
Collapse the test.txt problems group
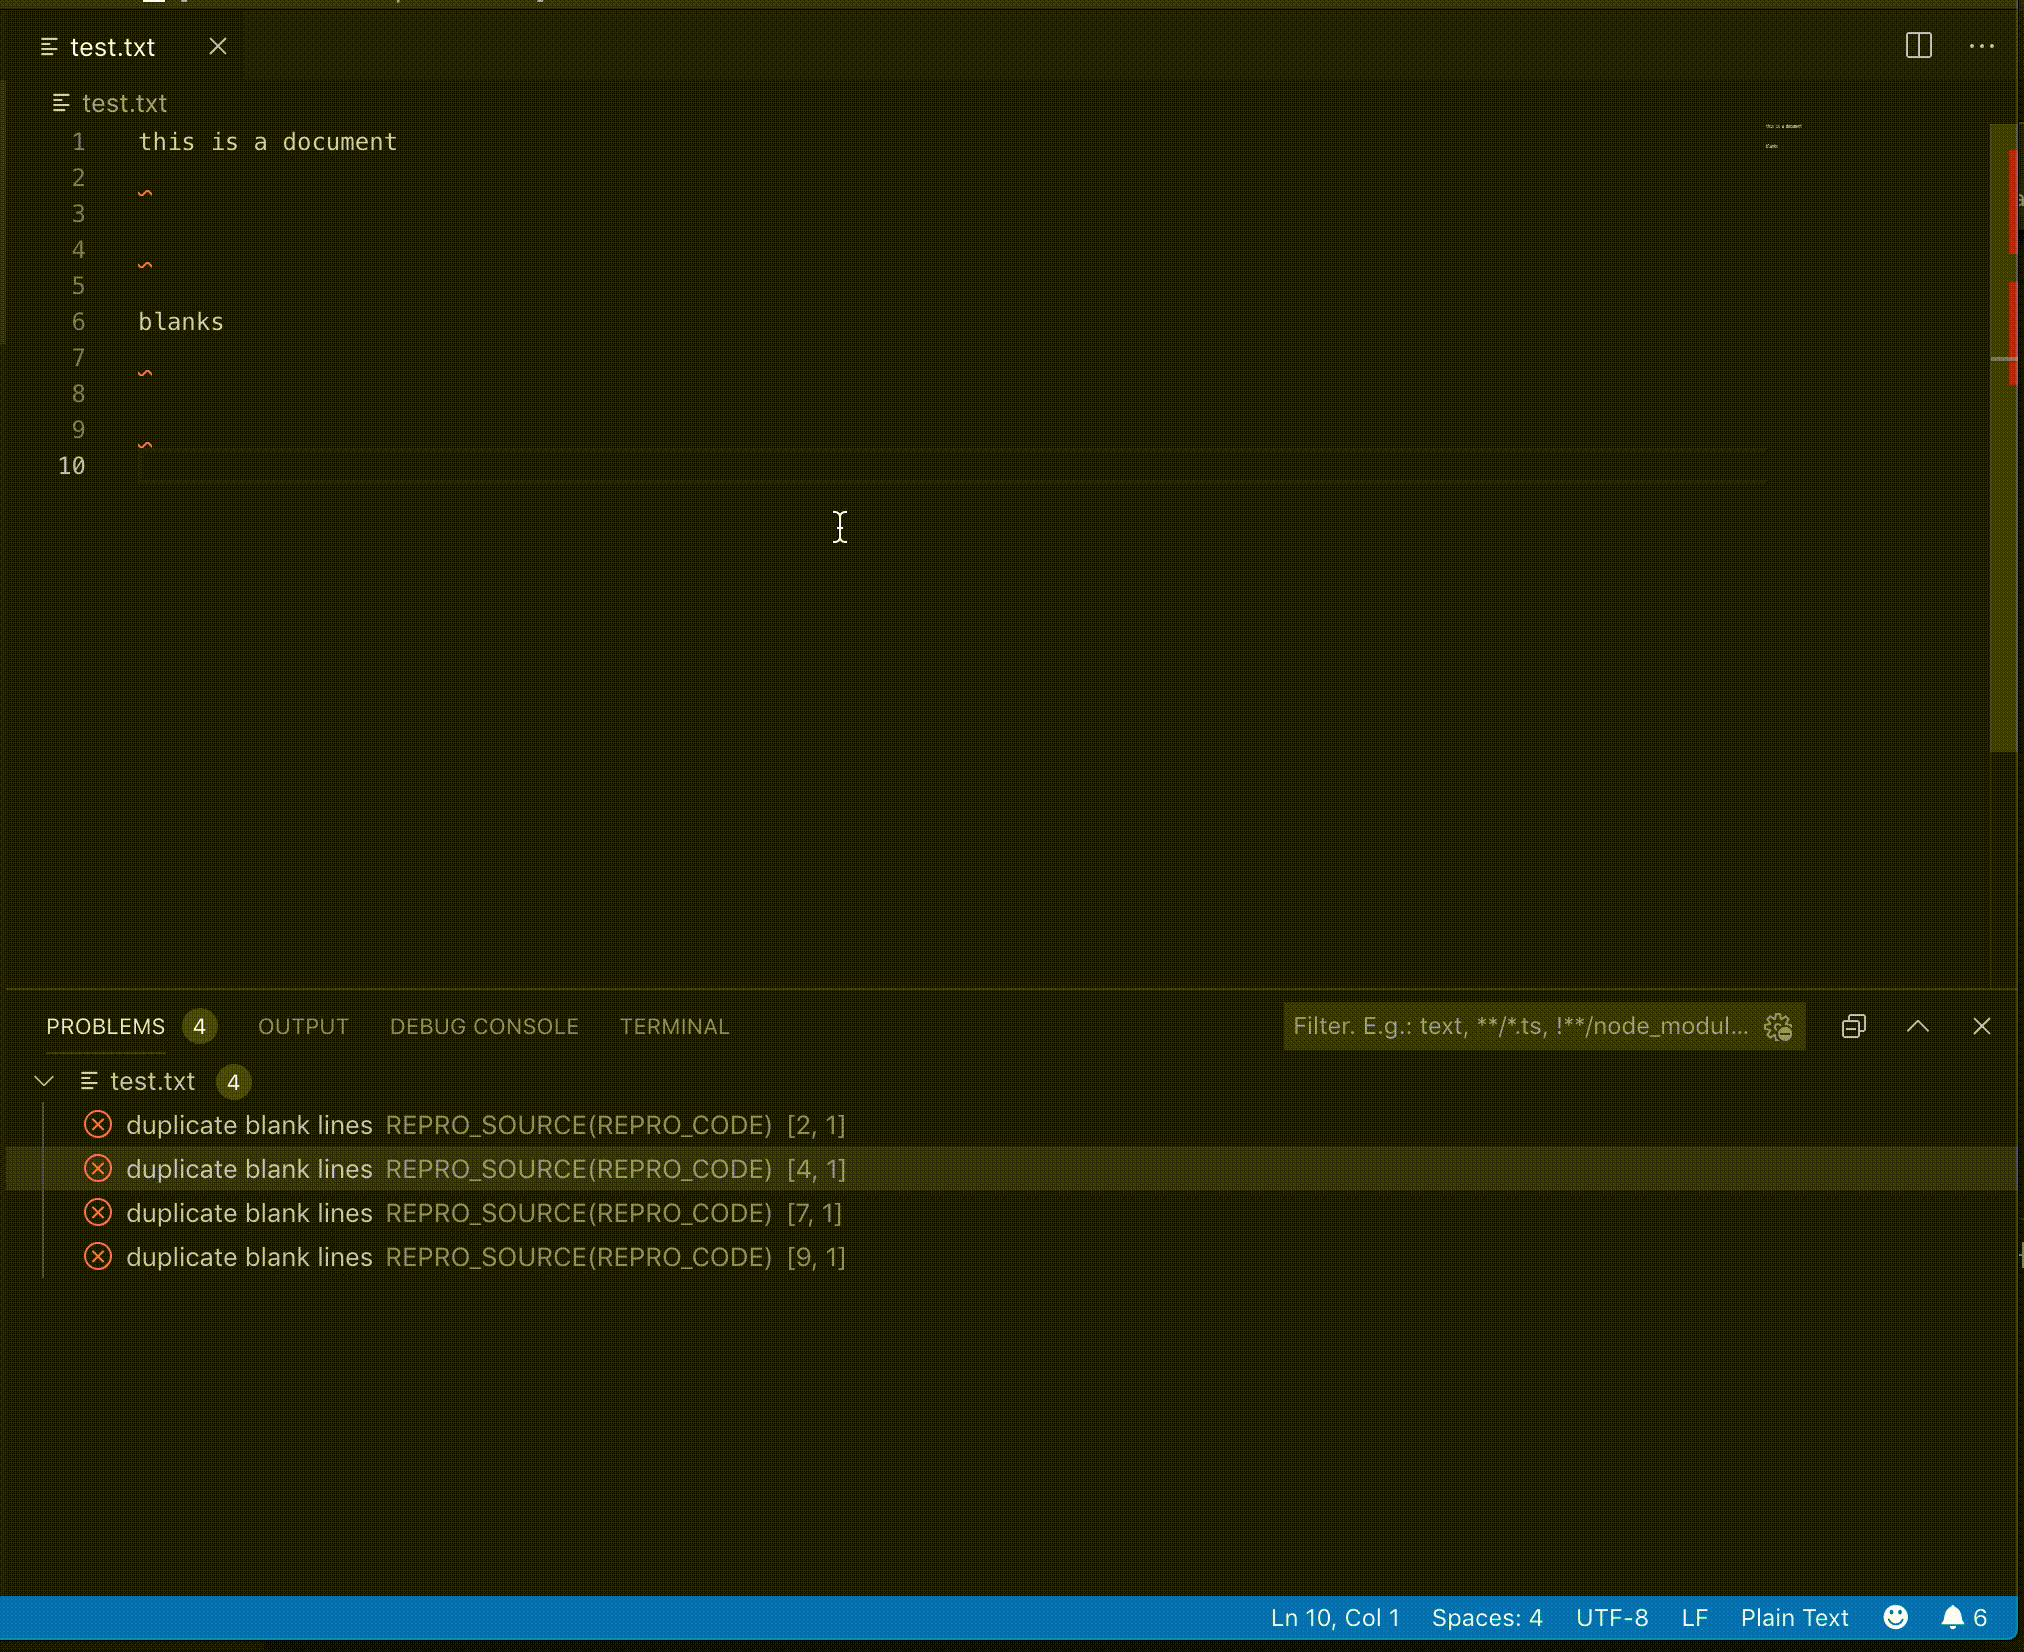(44, 1081)
